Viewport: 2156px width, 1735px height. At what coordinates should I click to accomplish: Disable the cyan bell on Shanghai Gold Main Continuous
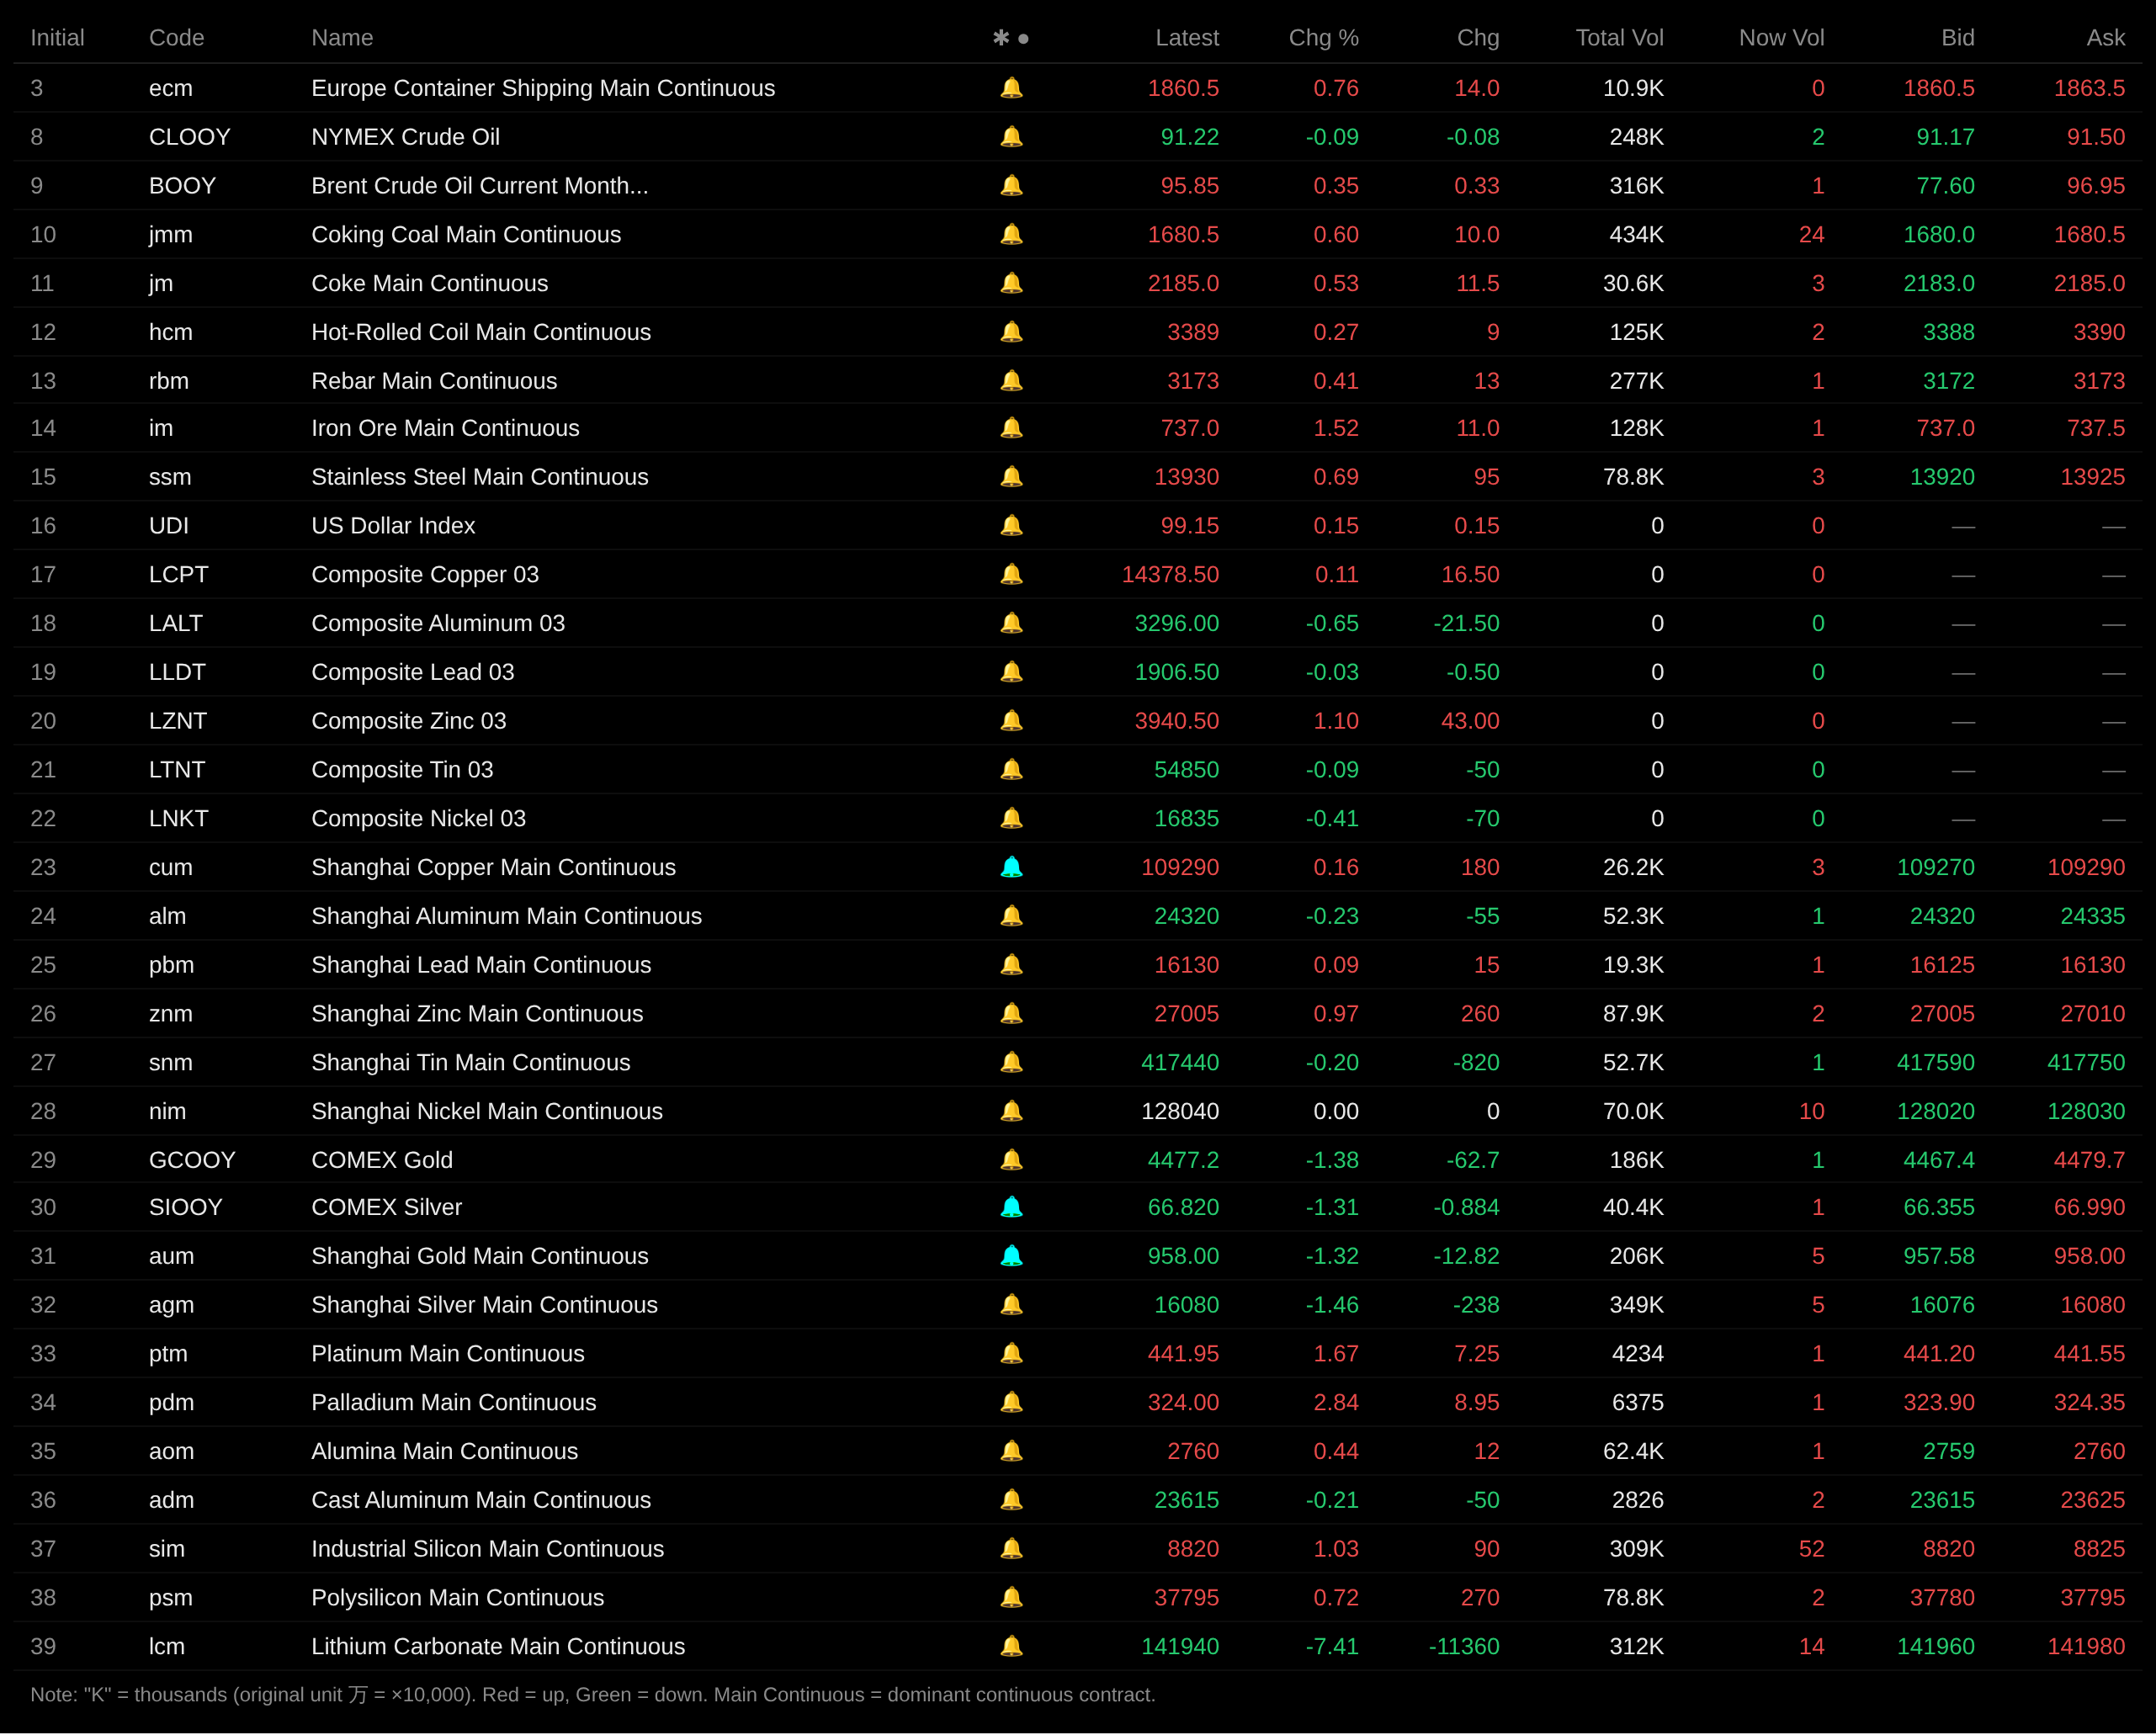point(1011,1256)
